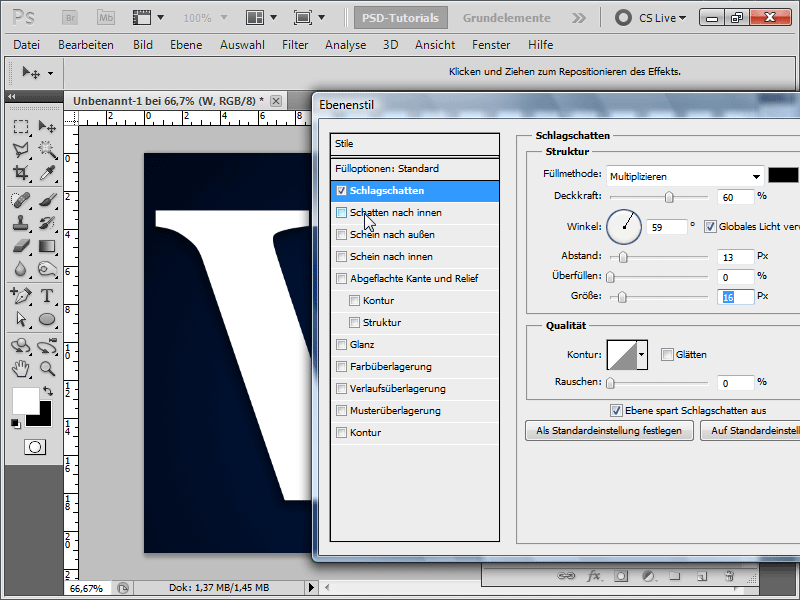Open the status bar info arrow menu
The width and height of the screenshot is (800, 600).
(x=311, y=588)
